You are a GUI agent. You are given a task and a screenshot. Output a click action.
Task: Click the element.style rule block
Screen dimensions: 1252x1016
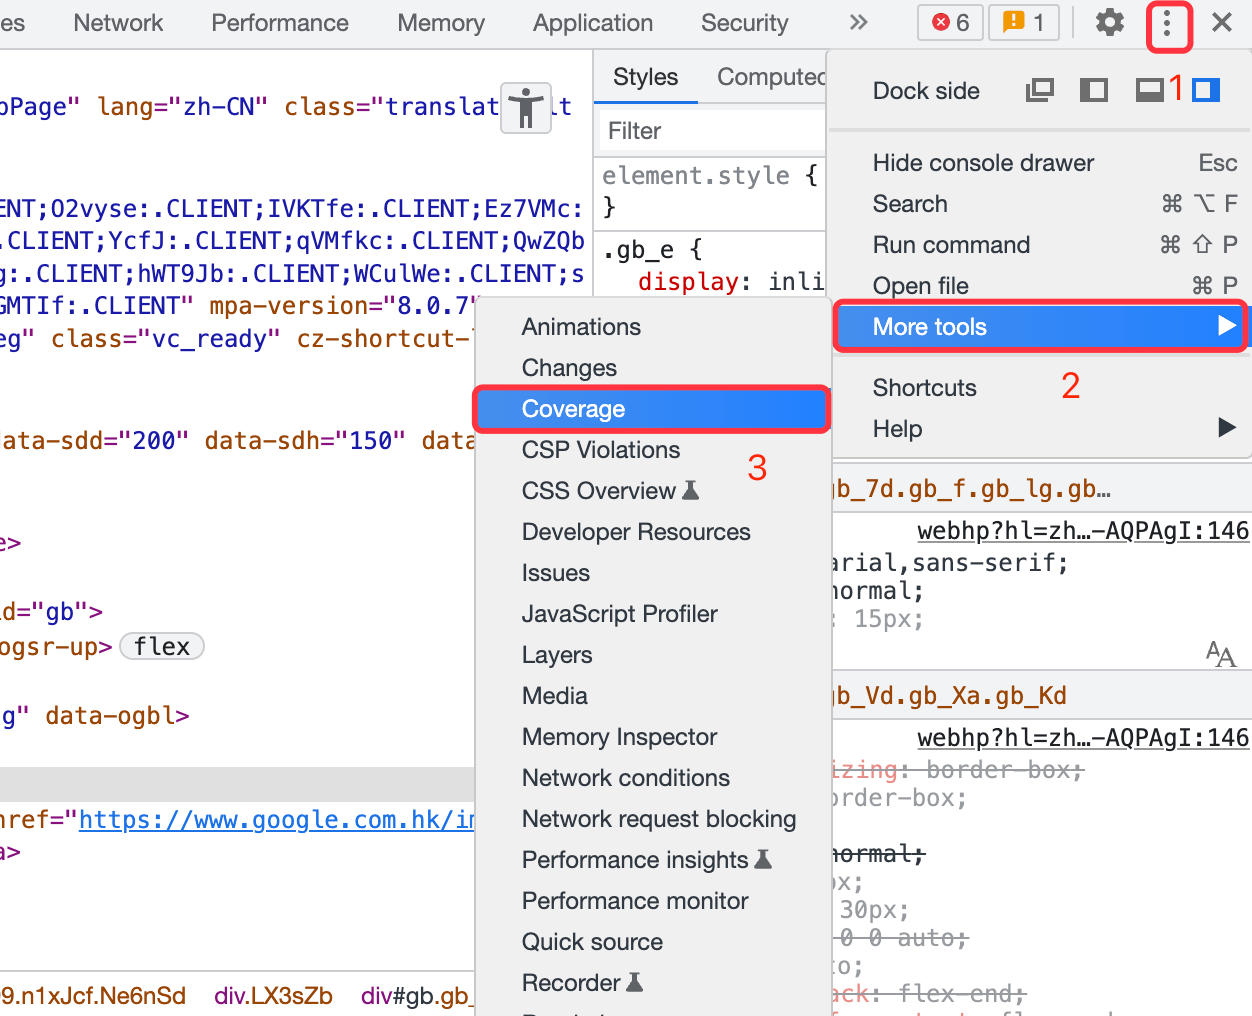click(711, 191)
